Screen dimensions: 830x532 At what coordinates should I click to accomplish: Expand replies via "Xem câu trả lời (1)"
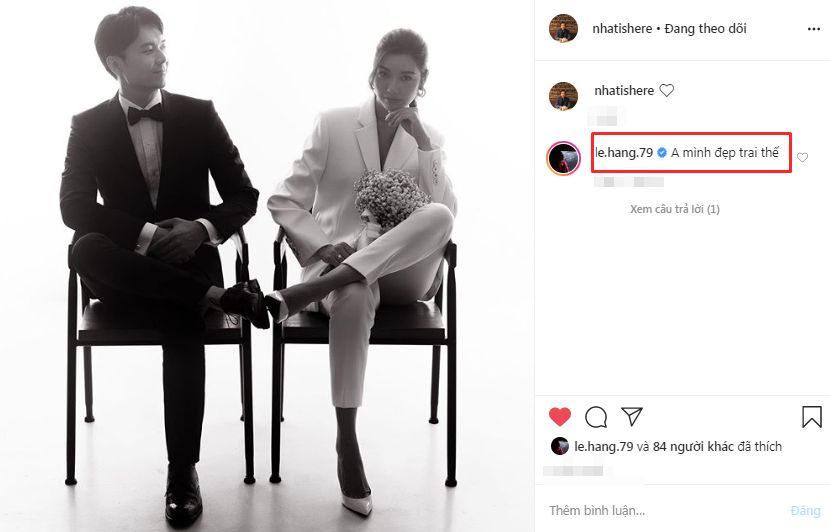point(674,209)
